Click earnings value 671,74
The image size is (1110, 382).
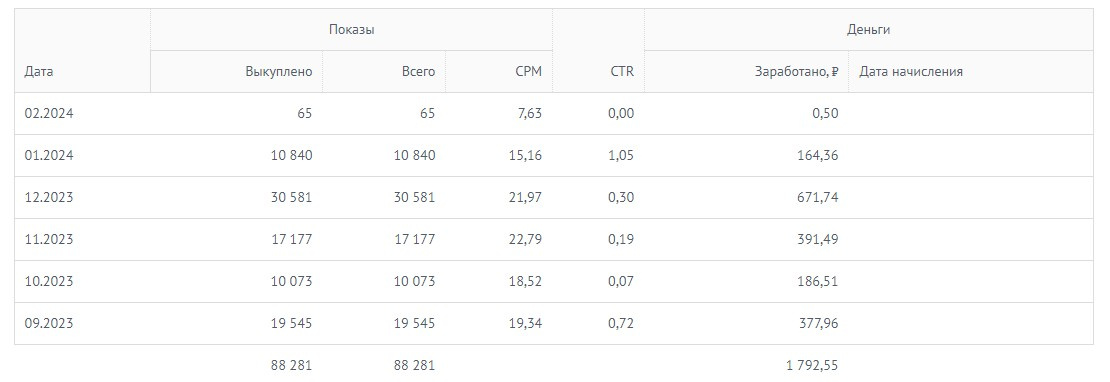click(x=818, y=197)
